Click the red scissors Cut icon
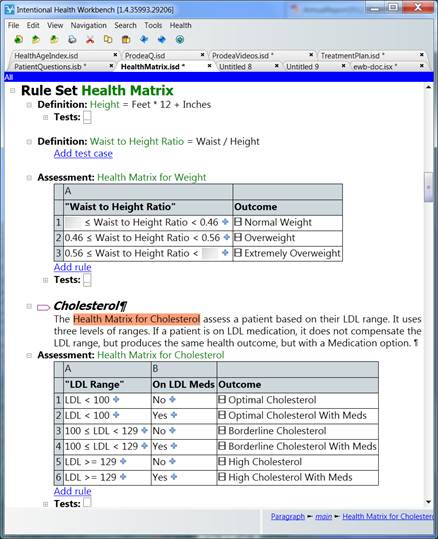The height and width of the screenshot is (539, 438). 90,40
